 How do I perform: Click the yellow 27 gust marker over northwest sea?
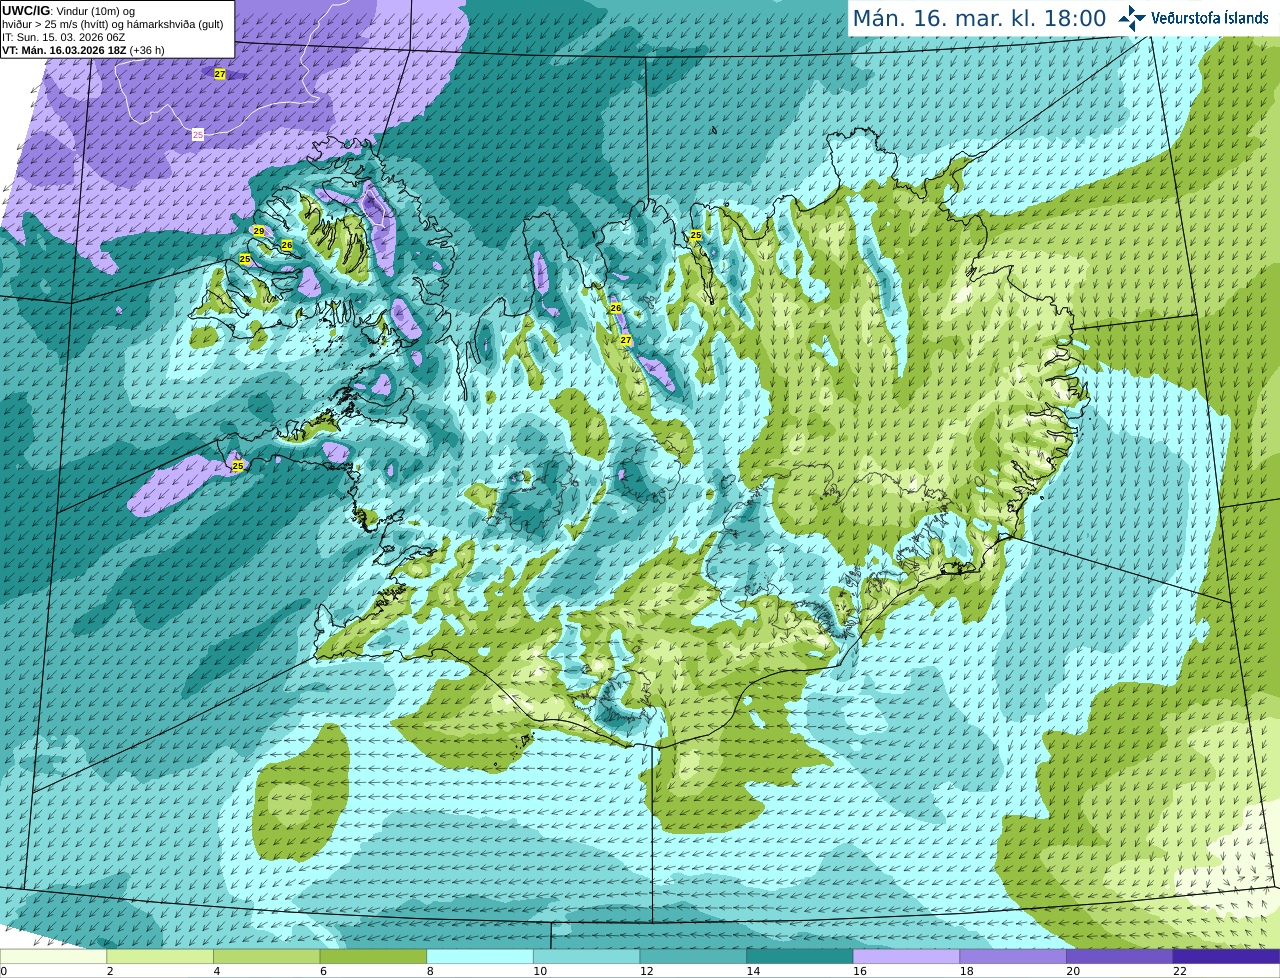click(x=220, y=74)
